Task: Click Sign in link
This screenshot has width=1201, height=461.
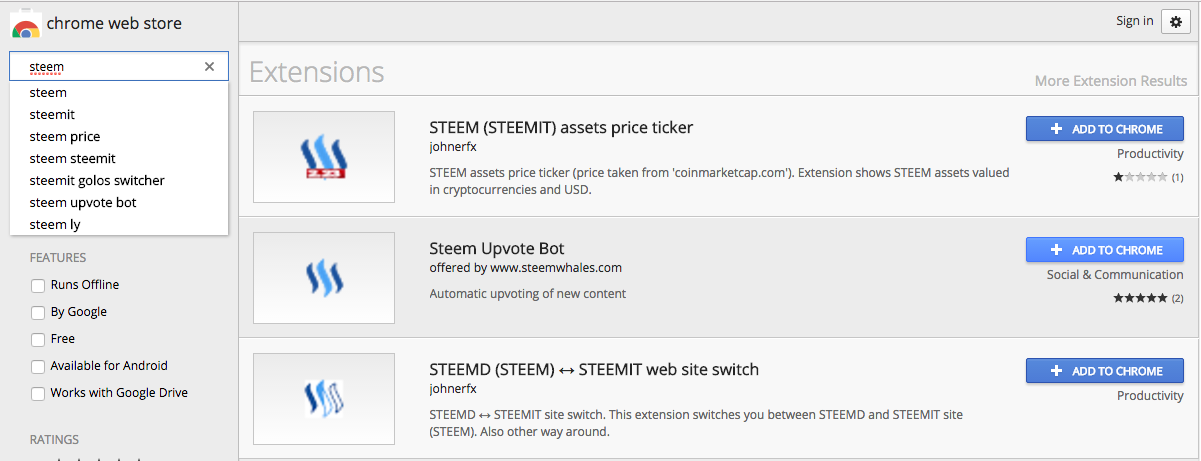Action: tap(1134, 21)
